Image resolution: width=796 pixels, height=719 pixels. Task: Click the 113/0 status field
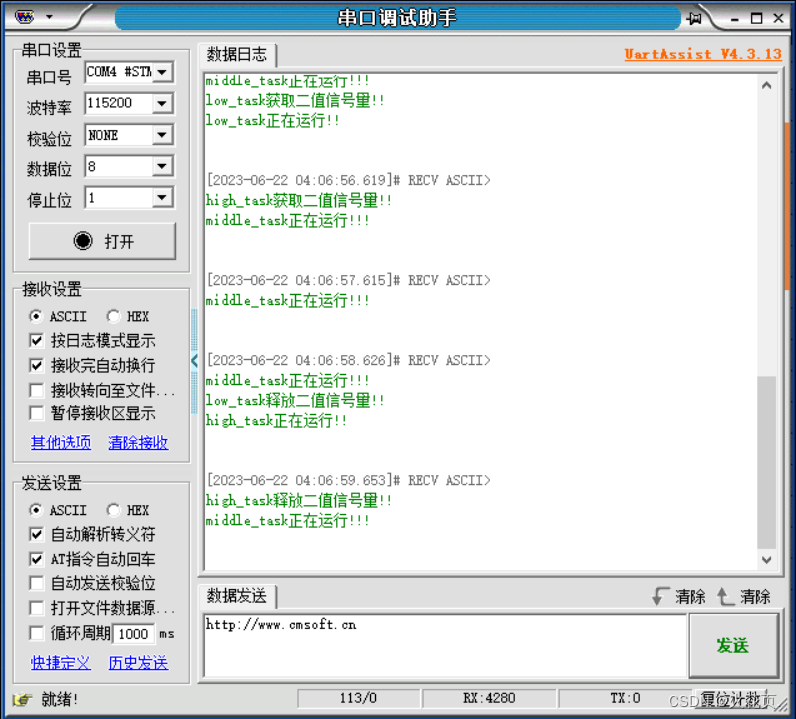tap(358, 699)
